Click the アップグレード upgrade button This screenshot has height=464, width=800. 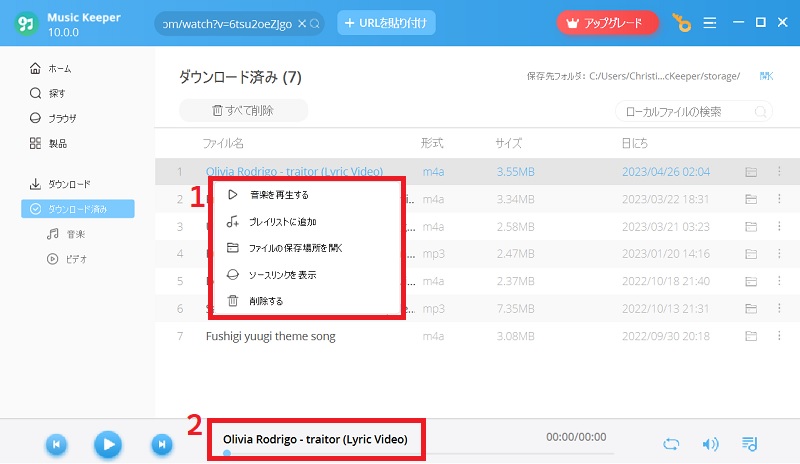coord(607,23)
